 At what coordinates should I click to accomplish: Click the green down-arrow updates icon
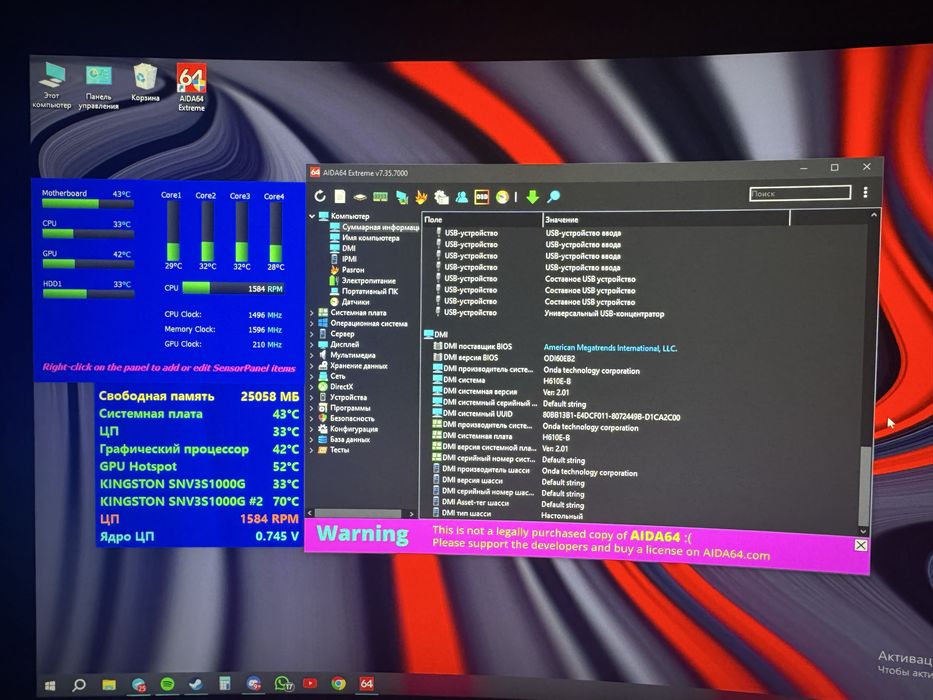click(x=533, y=196)
